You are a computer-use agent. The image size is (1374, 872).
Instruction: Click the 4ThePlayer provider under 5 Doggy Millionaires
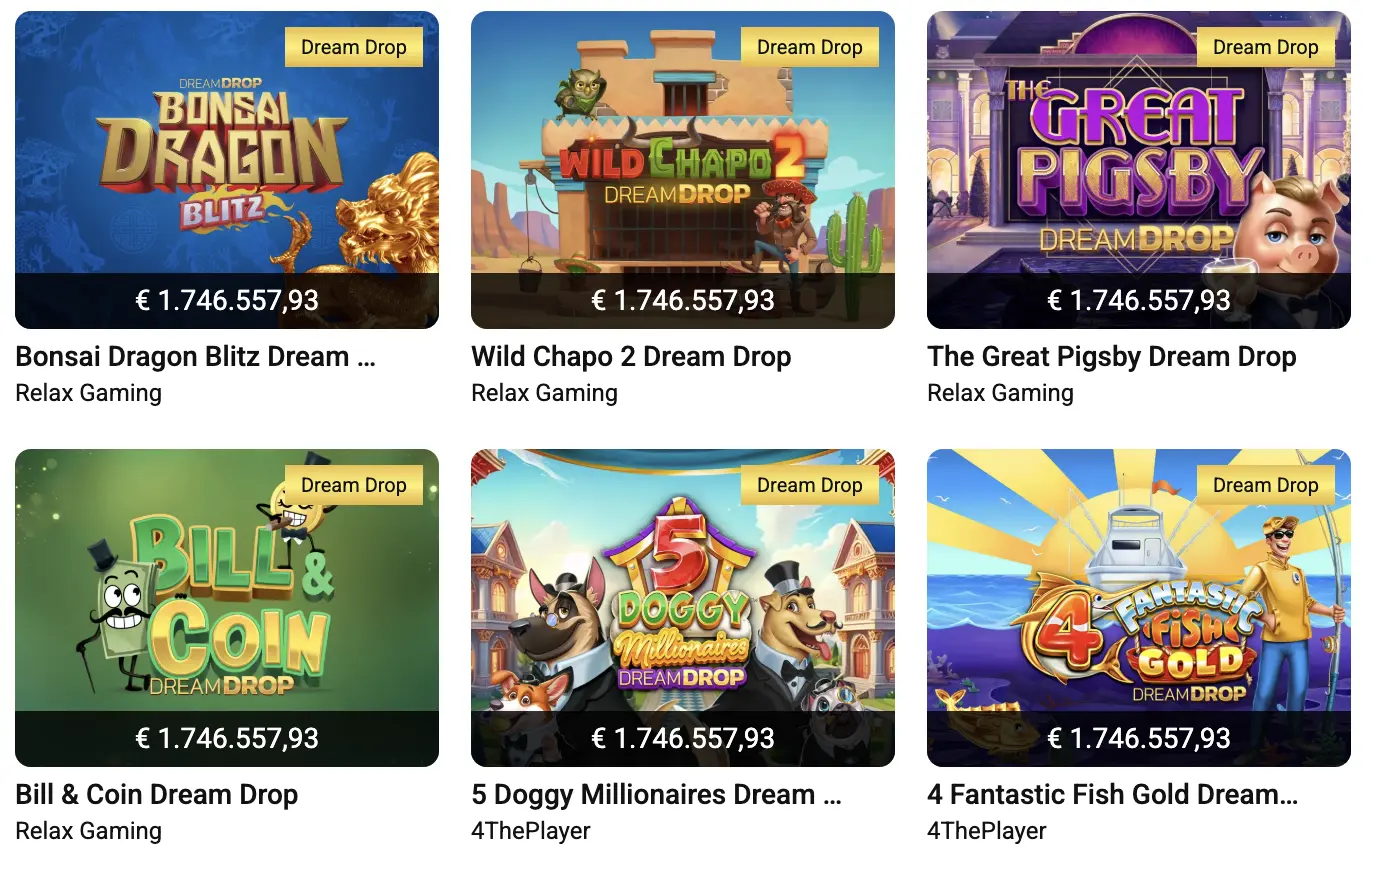pyautogui.click(x=531, y=831)
